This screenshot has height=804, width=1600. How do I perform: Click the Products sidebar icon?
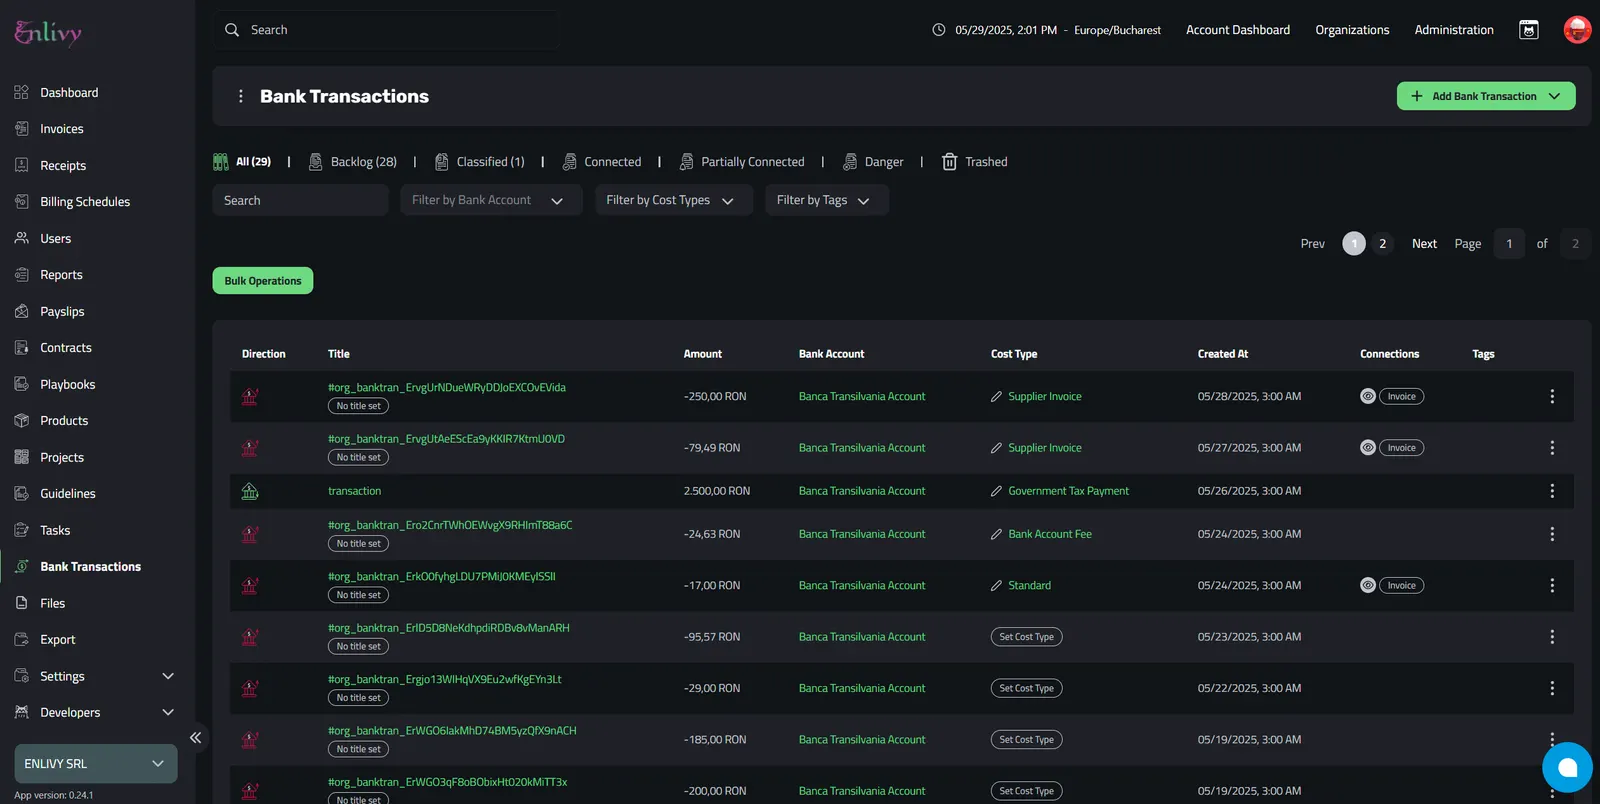22,421
